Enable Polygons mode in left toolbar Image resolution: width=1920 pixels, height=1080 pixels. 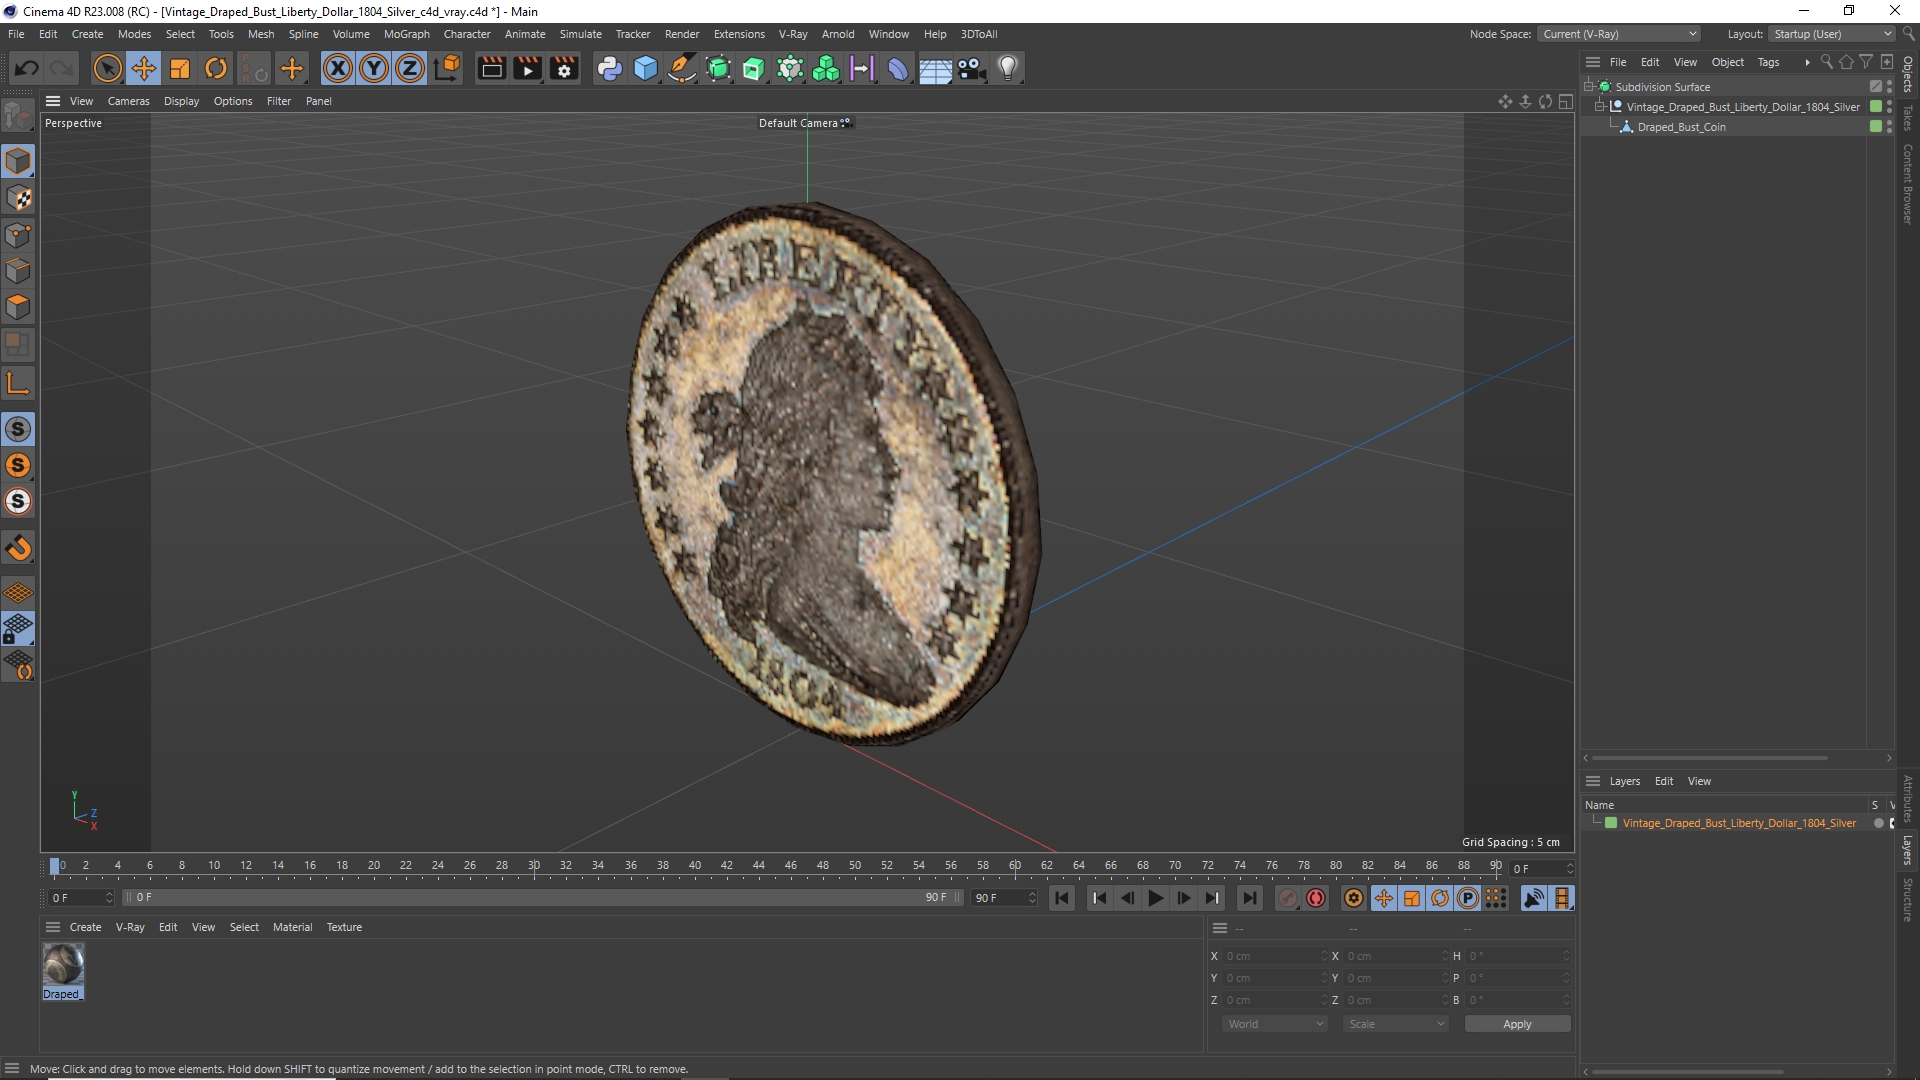(19, 307)
